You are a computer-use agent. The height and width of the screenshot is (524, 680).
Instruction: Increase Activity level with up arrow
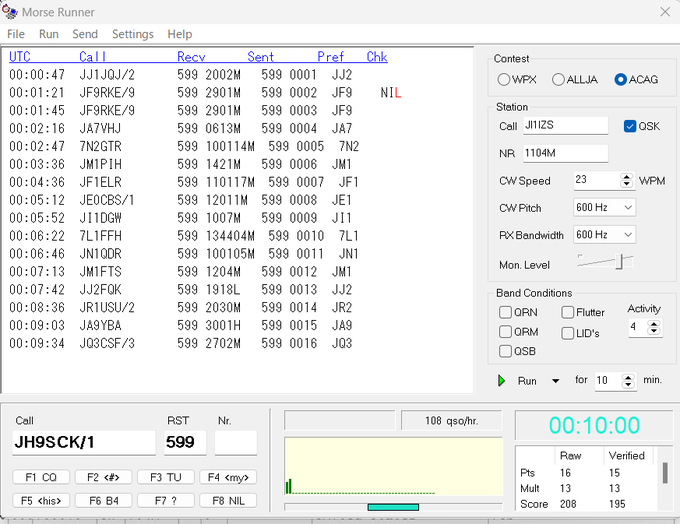(x=654, y=323)
